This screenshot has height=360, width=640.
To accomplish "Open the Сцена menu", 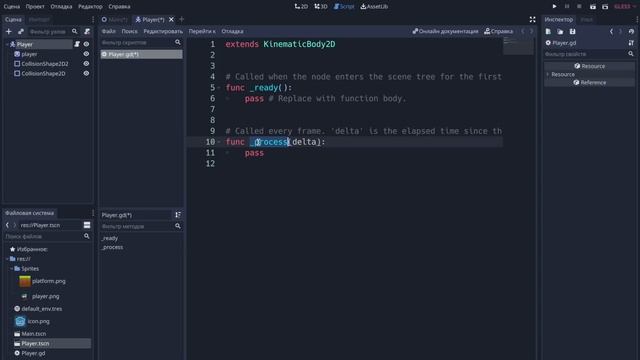I will (x=11, y=7).
